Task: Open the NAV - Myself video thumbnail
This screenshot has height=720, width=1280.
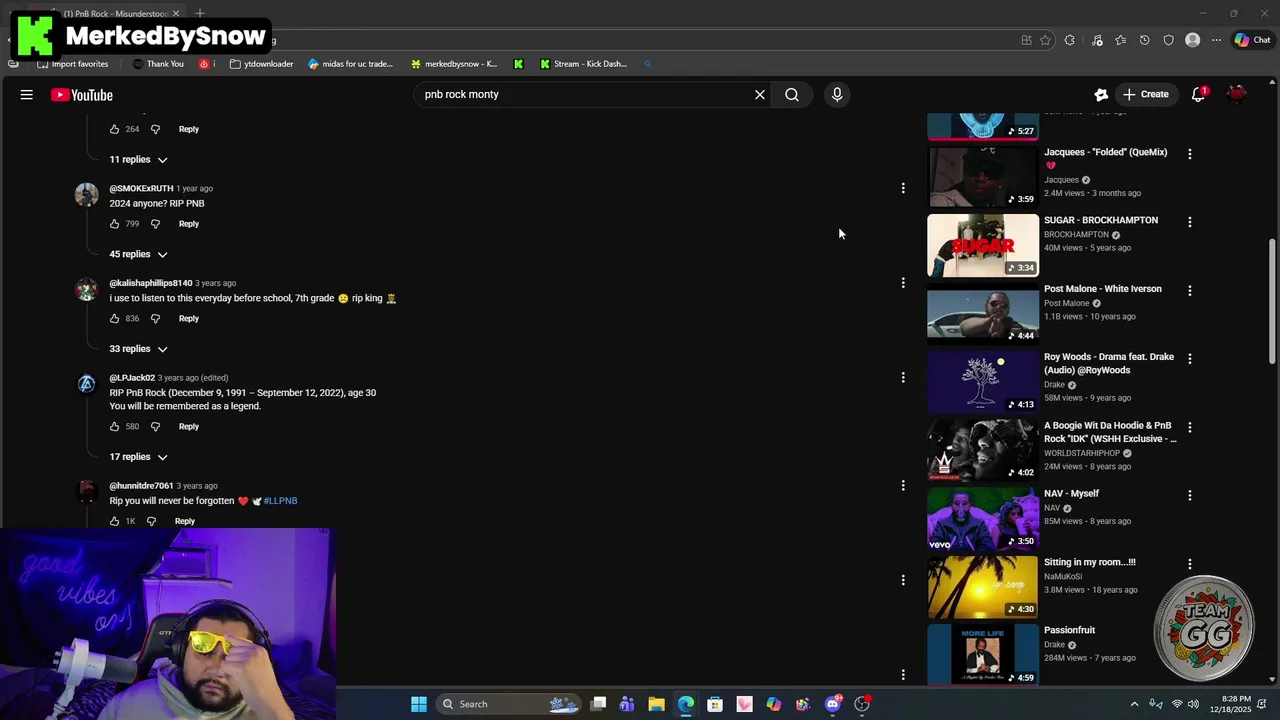Action: (983, 519)
